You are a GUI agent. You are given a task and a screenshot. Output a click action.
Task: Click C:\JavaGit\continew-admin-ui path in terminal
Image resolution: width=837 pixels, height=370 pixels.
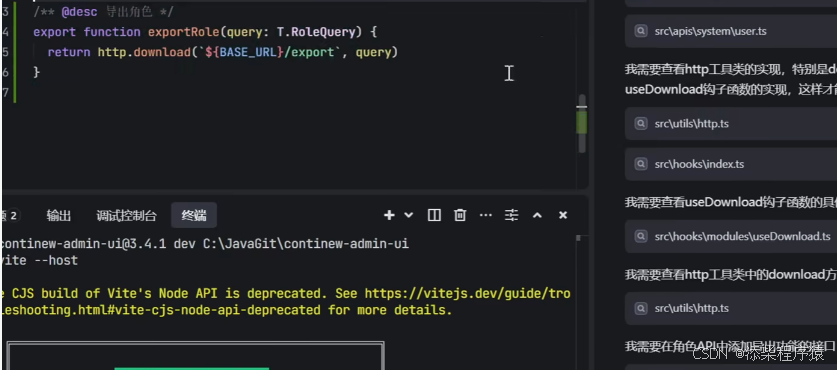click(306, 244)
